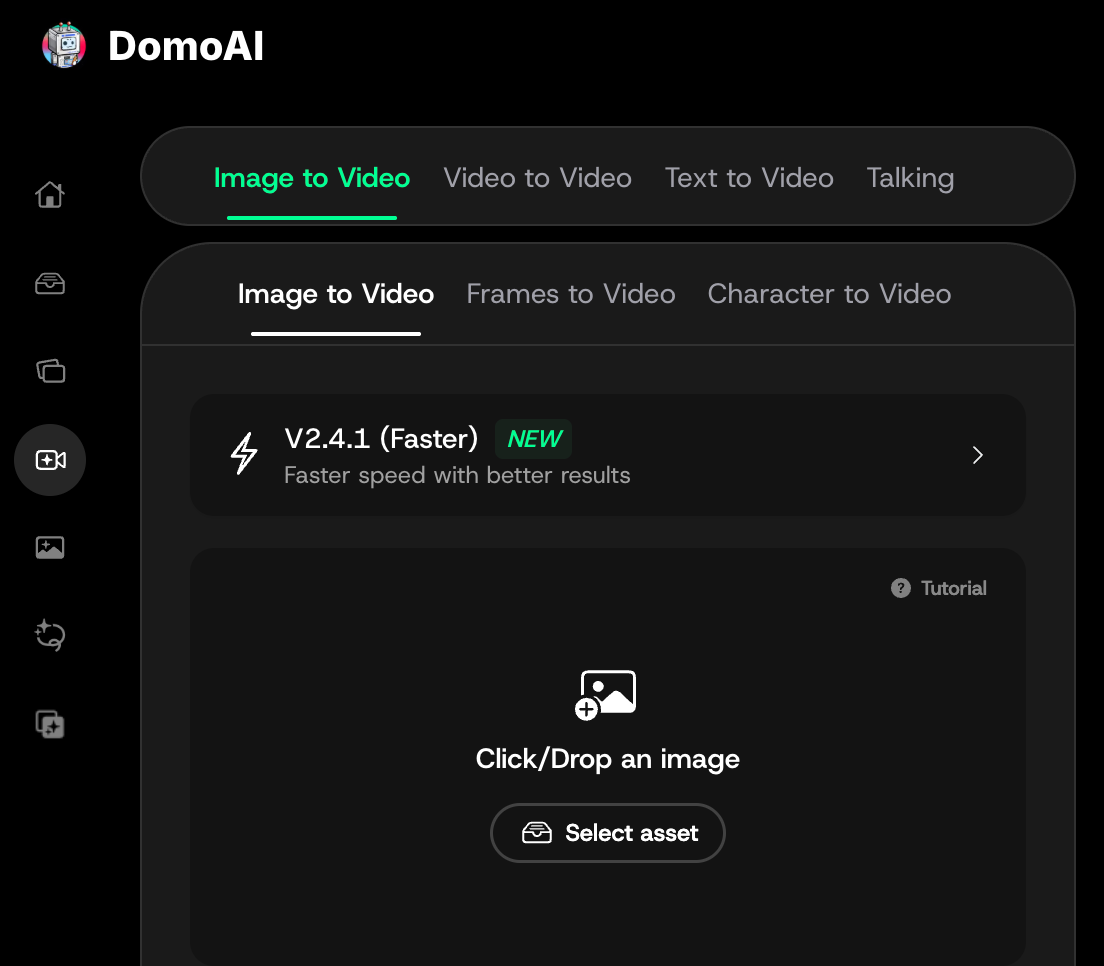Image resolution: width=1104 pixels, height=966 pixels.
Task: Go to Home in sidebar
Action: tap(50, 194)
